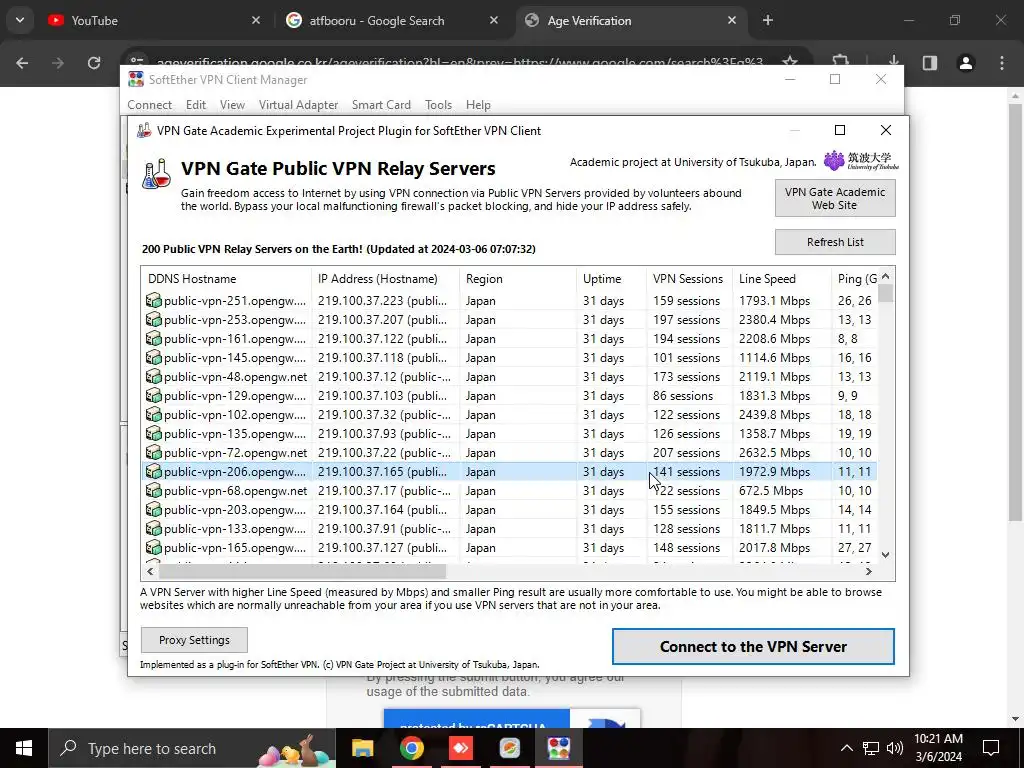Image resolution: width=1024 pixels, height=768 pixels.
Task: Click horizontal scrollbar left arrow
Action: click(150, 571)
